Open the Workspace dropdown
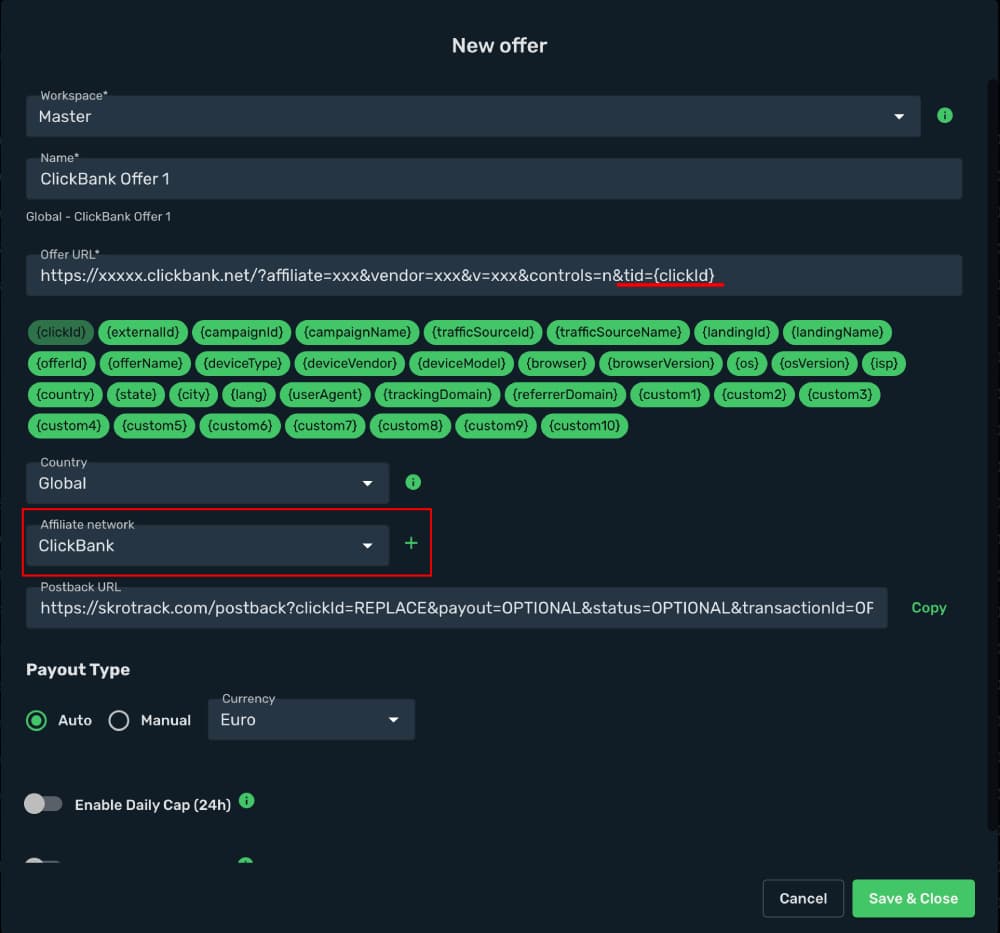1000x933 pixels. tap(473, 116)
